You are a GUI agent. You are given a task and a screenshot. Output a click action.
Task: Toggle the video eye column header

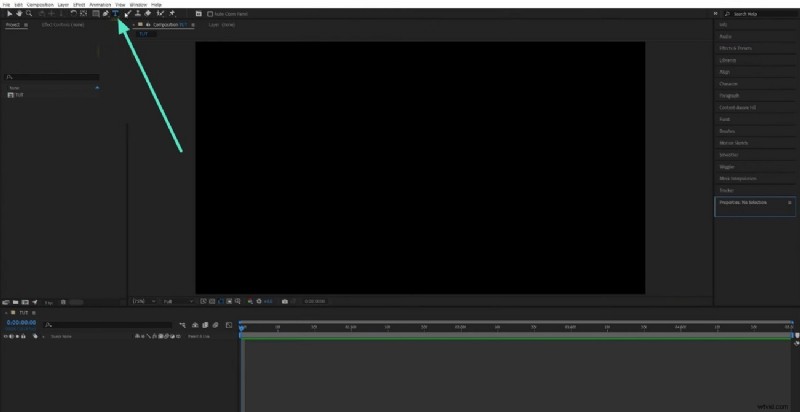pos(6,337)
